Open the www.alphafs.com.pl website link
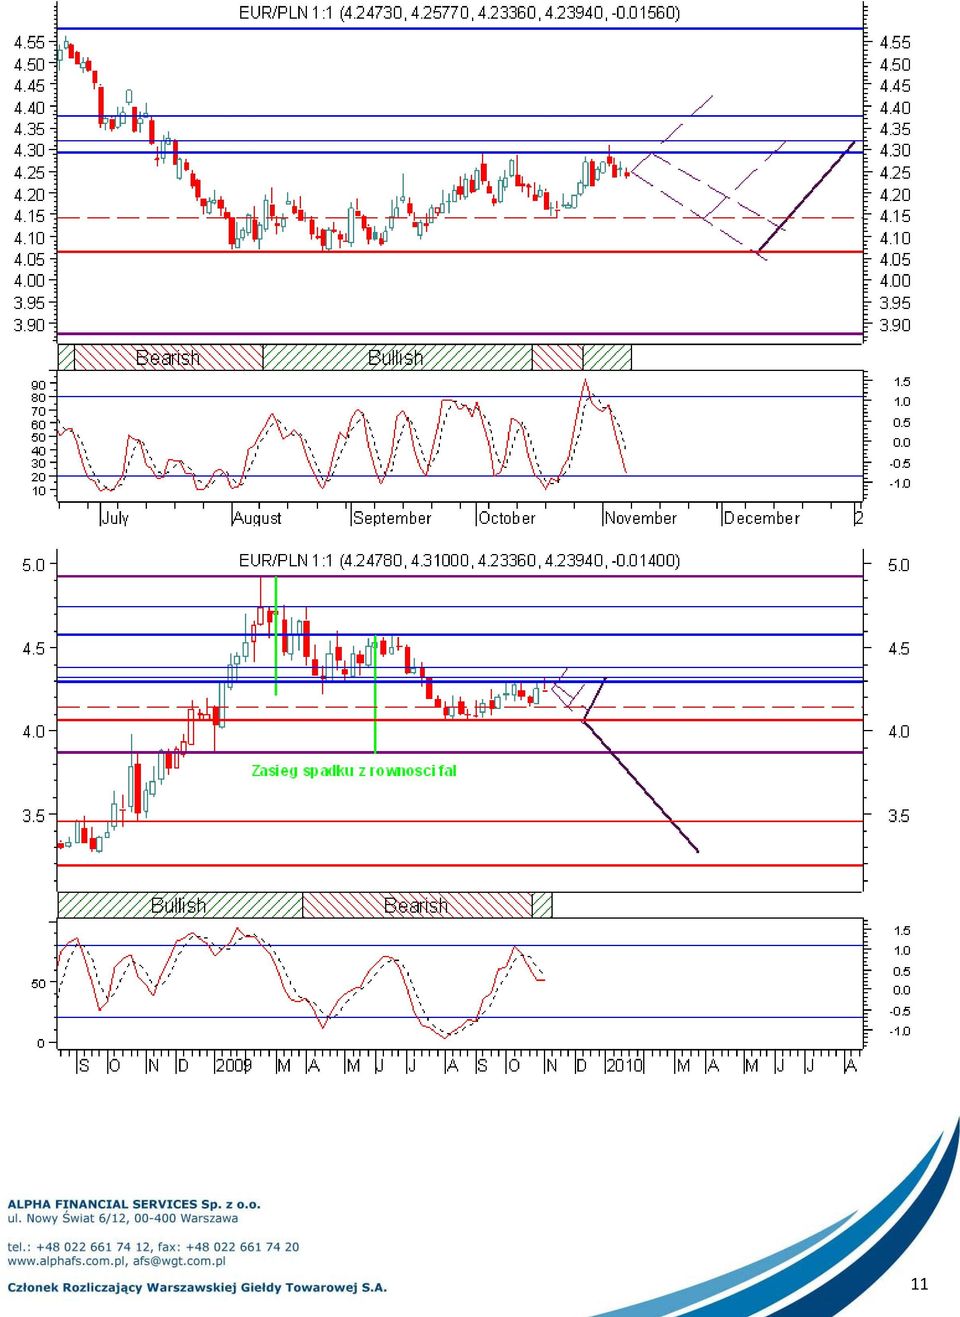This screenshot has width=960, height=1317. click(x=66, y=1261)
